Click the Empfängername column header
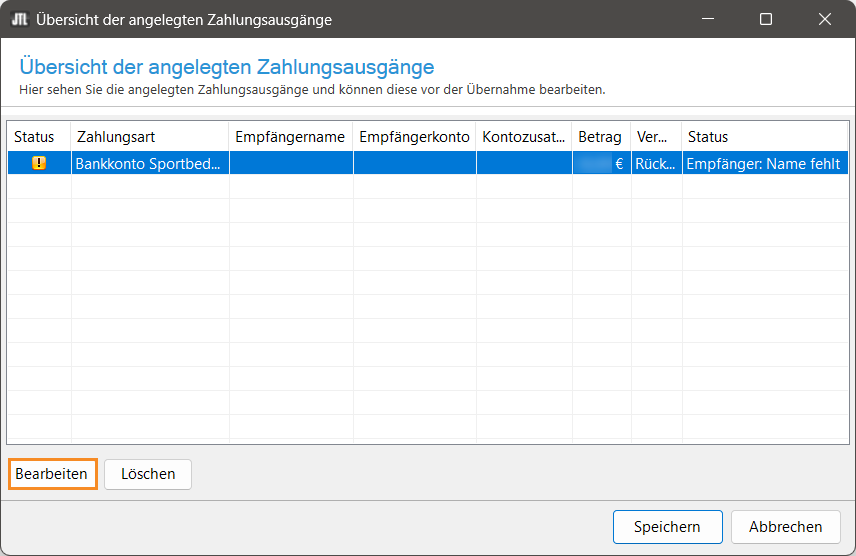856x556 pixels. click(x=290, y=137)
